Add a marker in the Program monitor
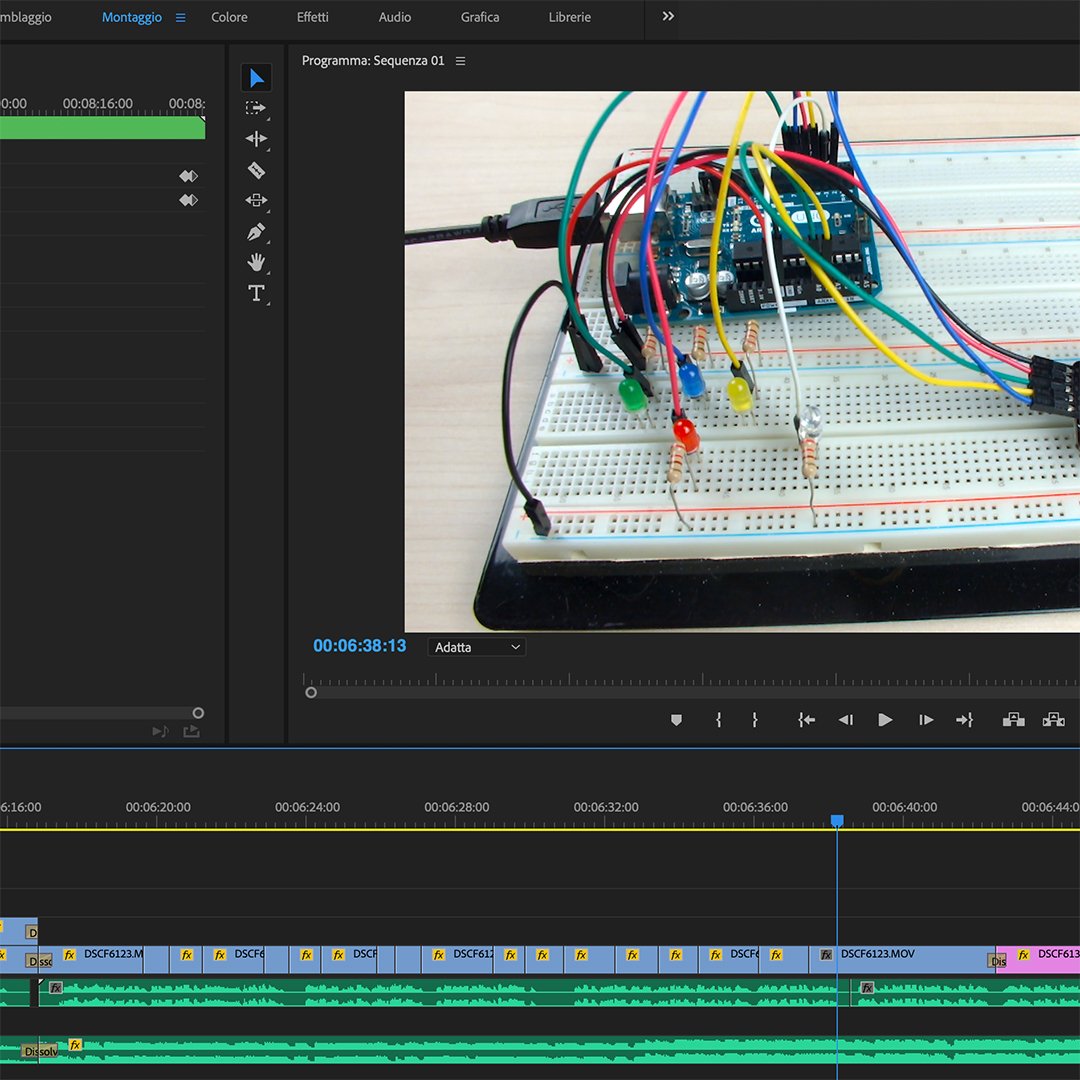Viewport: 1080px width, 1080px height. [676, 719]
